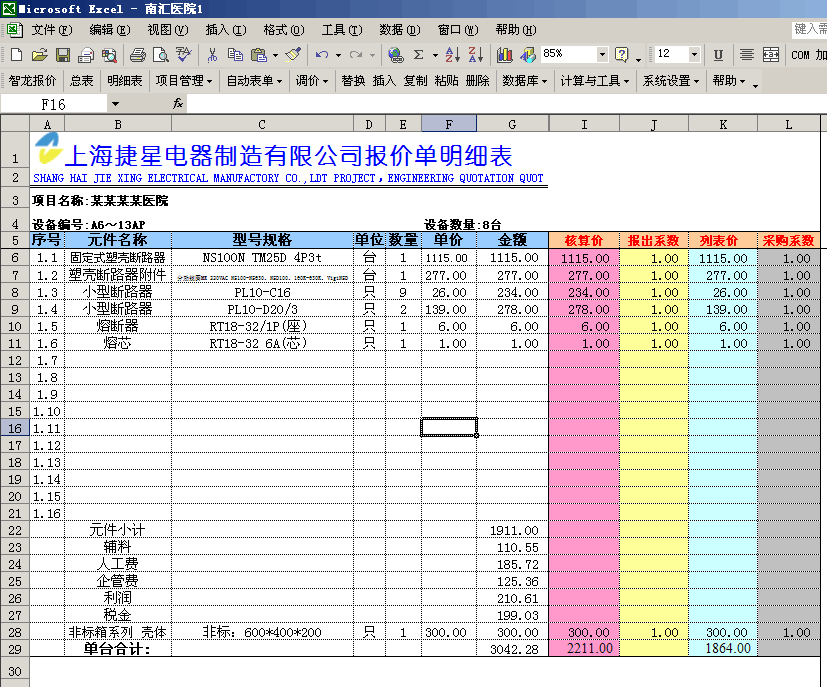Open an existing file with folder icon

pyautogui.click(x=40, y=54)
